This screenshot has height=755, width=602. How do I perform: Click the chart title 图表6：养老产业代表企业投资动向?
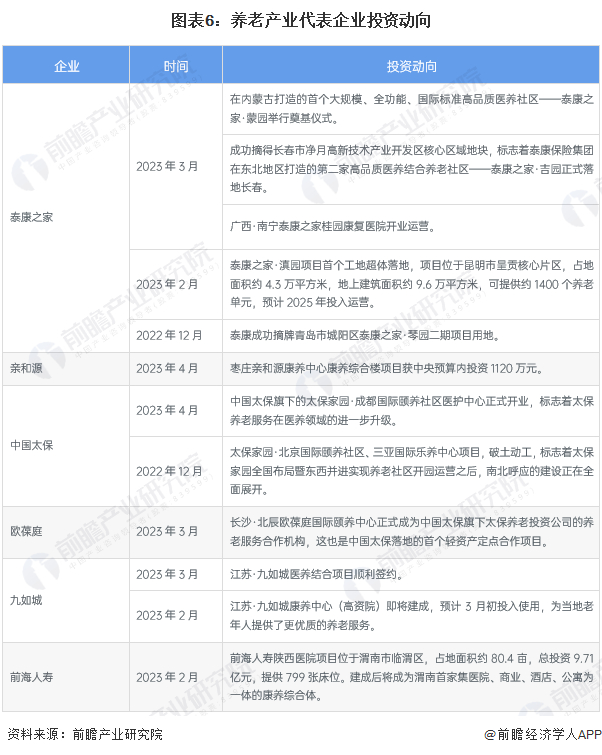[301, 21]
